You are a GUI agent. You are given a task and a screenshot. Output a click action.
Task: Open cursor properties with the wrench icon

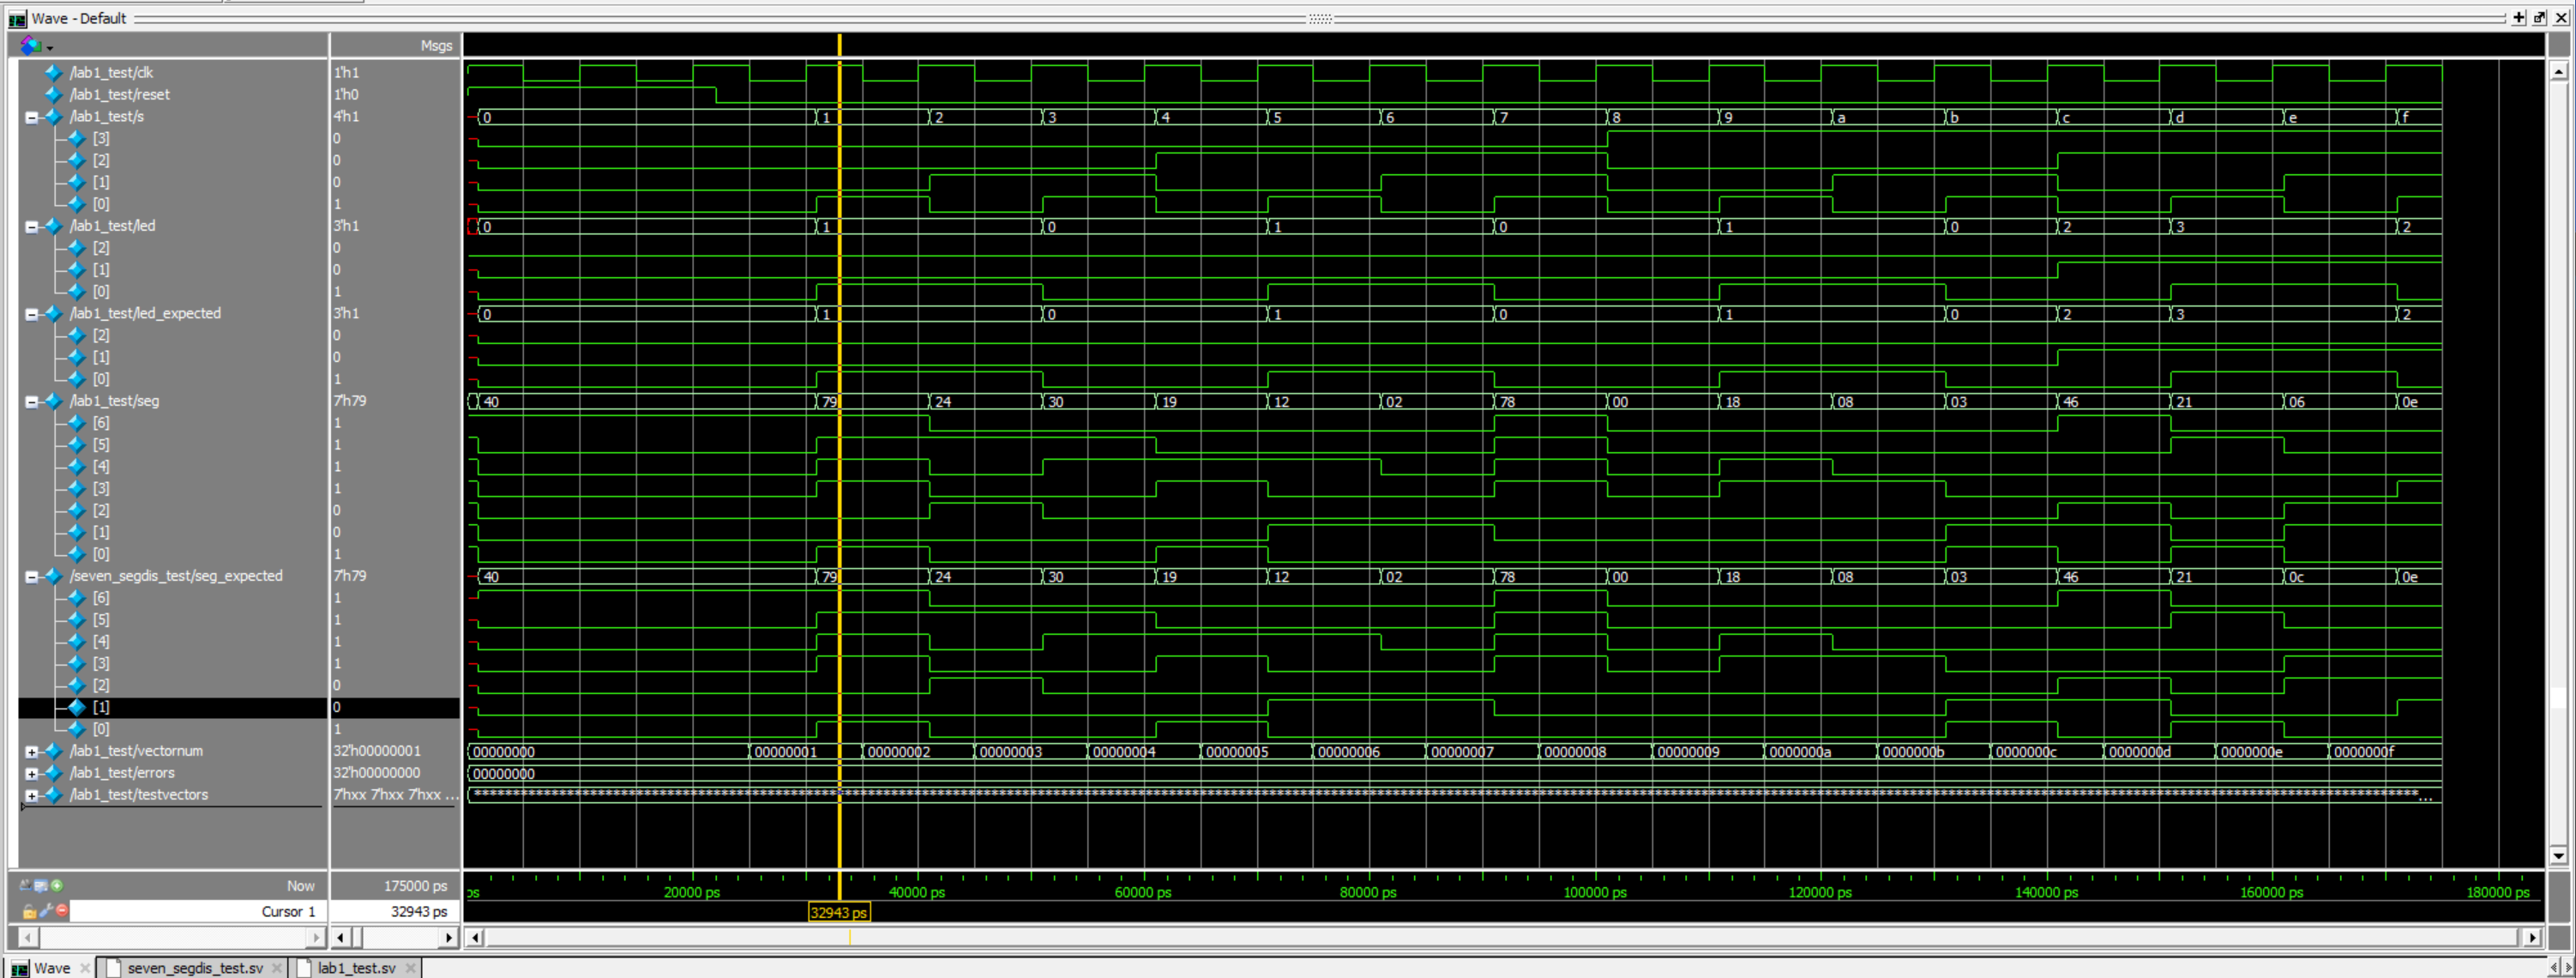[46, 910]
